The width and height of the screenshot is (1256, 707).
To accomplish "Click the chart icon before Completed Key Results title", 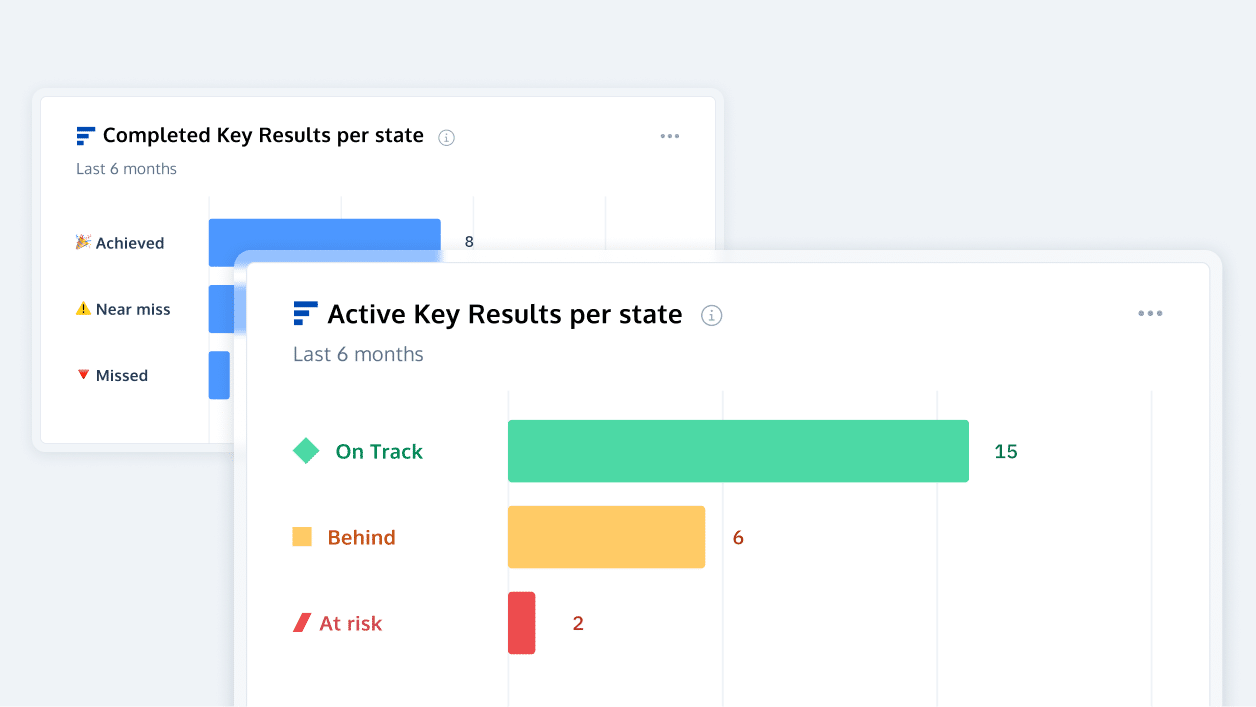I will click(x=86, y=136).
